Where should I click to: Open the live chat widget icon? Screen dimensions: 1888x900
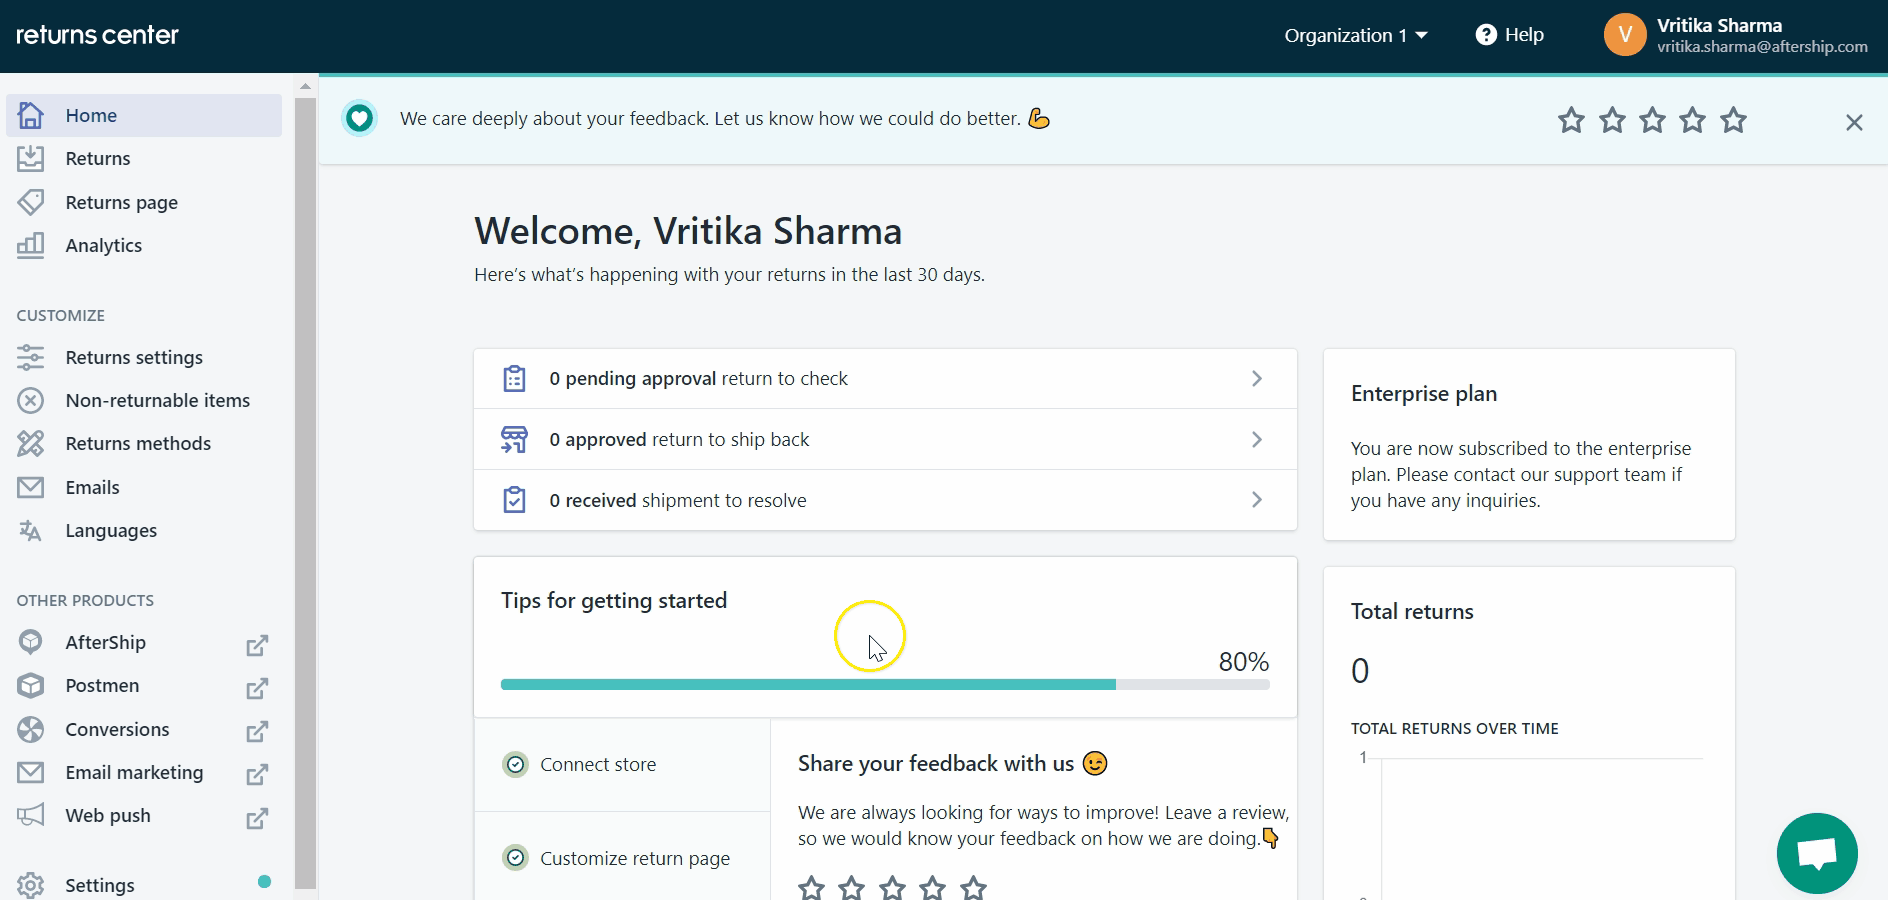point(1816,853)
